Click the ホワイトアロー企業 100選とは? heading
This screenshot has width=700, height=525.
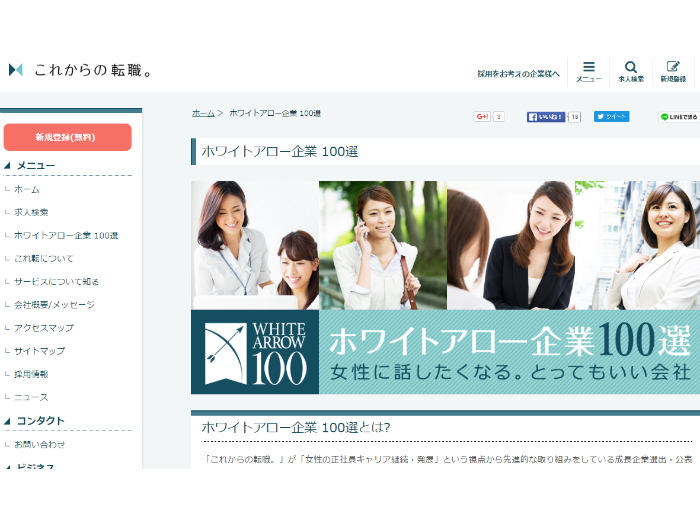point(296,428)
